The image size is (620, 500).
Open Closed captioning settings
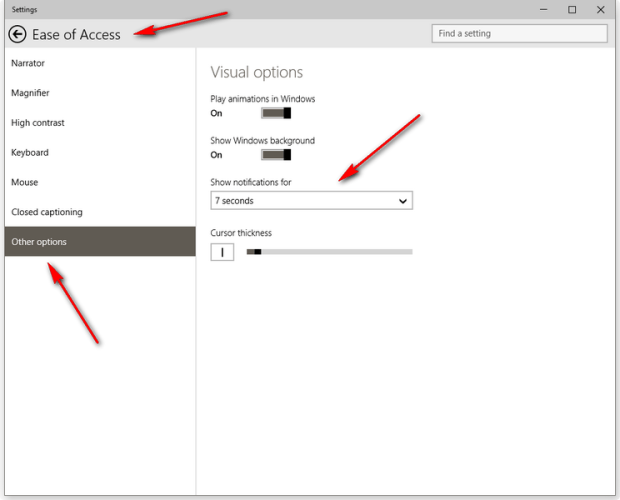(47, 212)
